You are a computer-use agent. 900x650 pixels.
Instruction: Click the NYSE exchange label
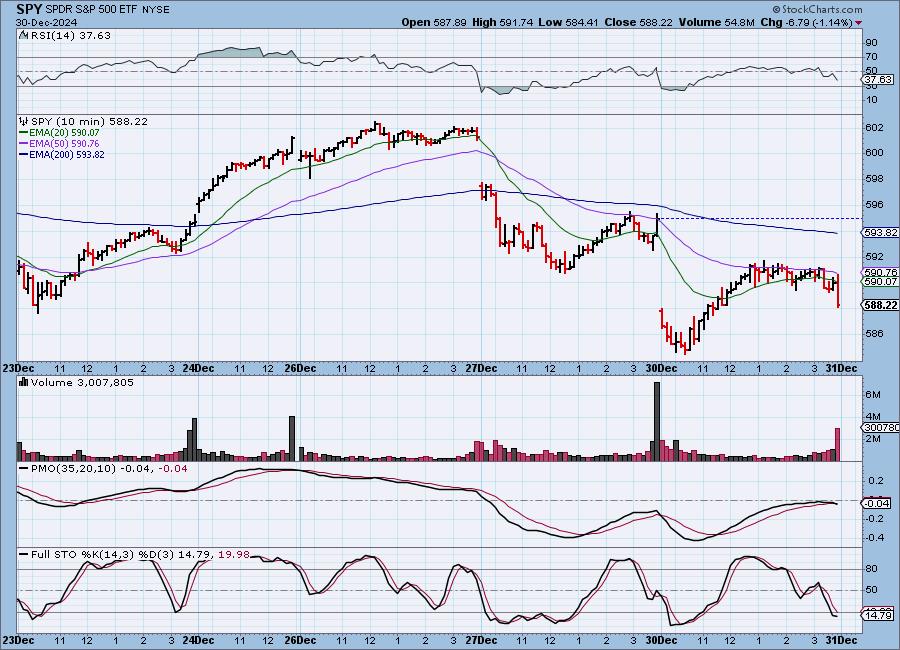click(154, 10)
